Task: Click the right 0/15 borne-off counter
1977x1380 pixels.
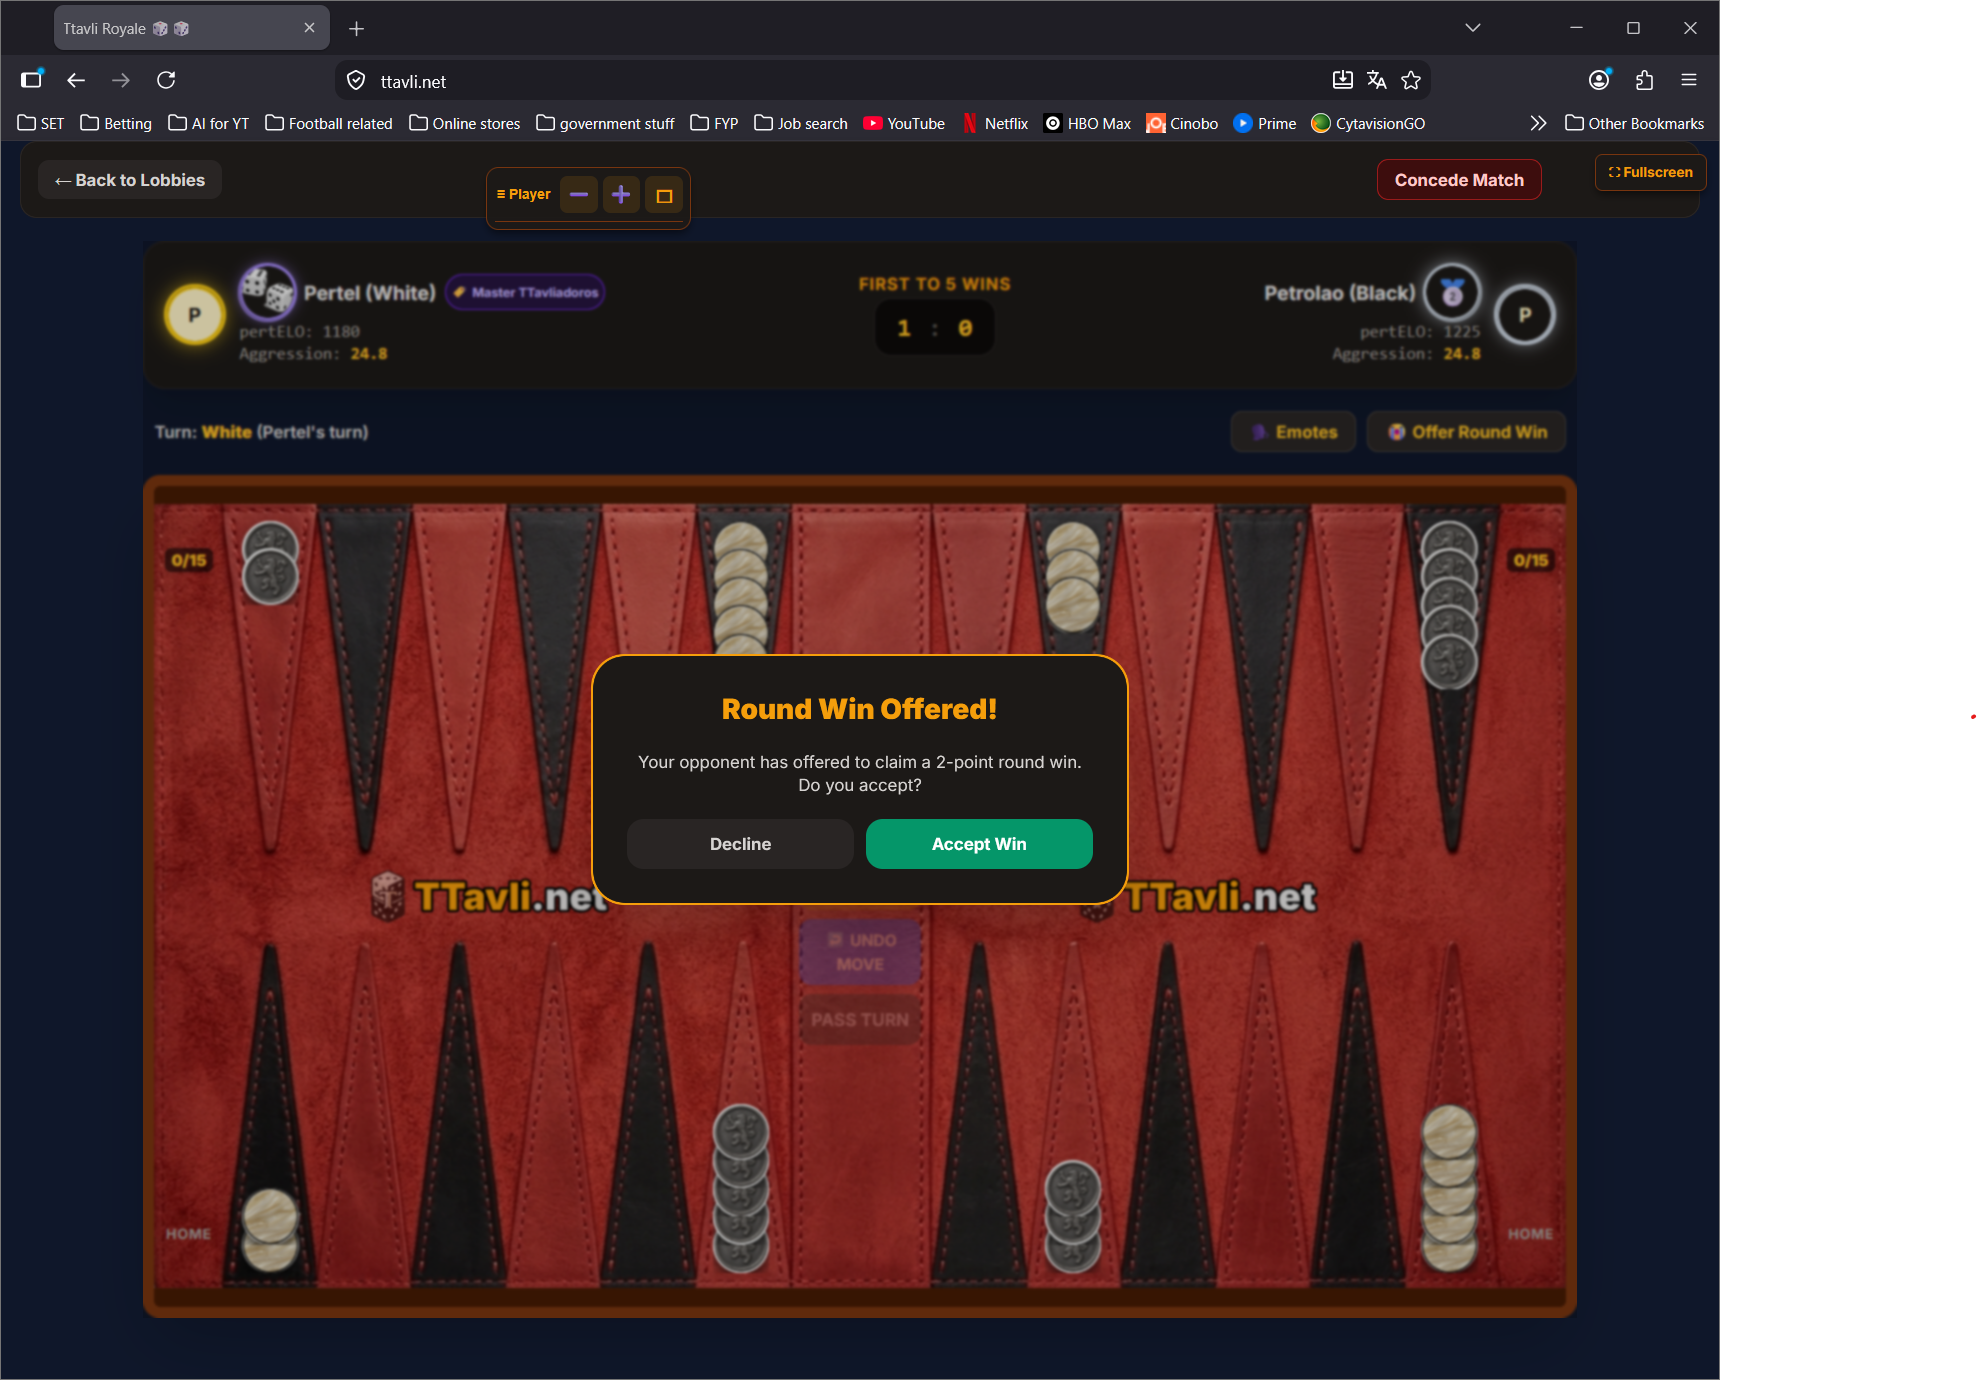Action: (x=1530, y=560)
